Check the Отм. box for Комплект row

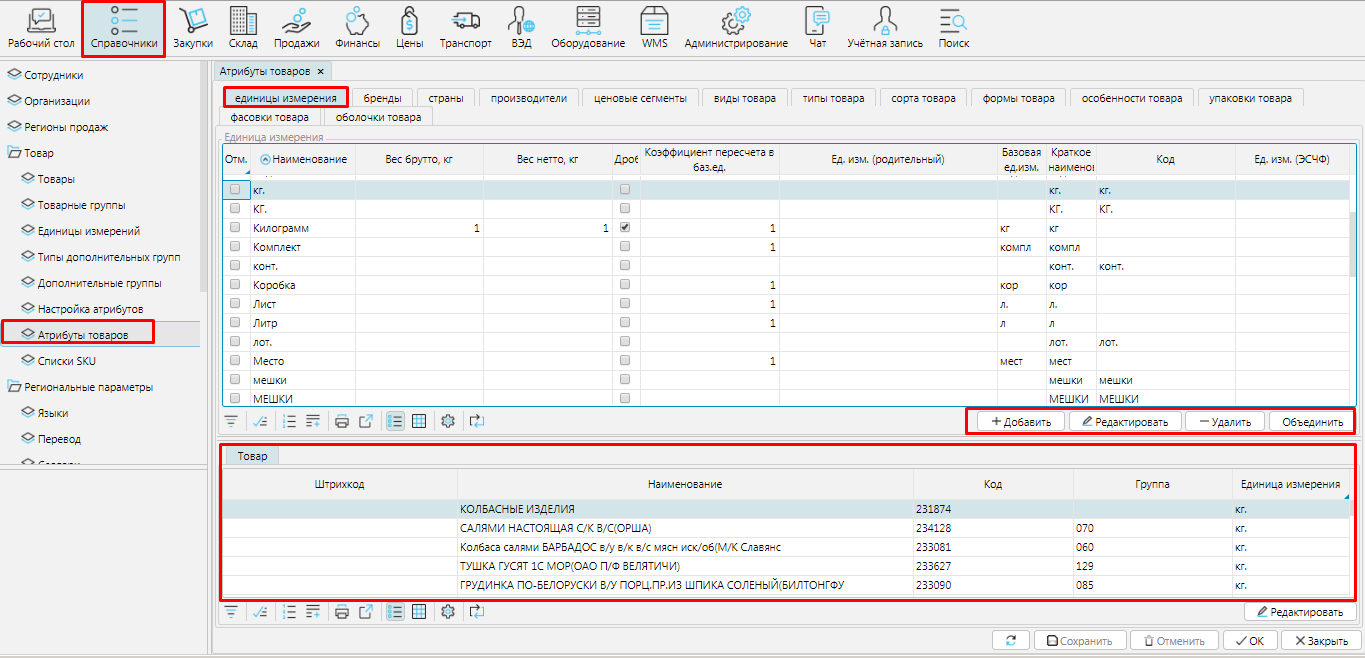[x=235, y=247]
